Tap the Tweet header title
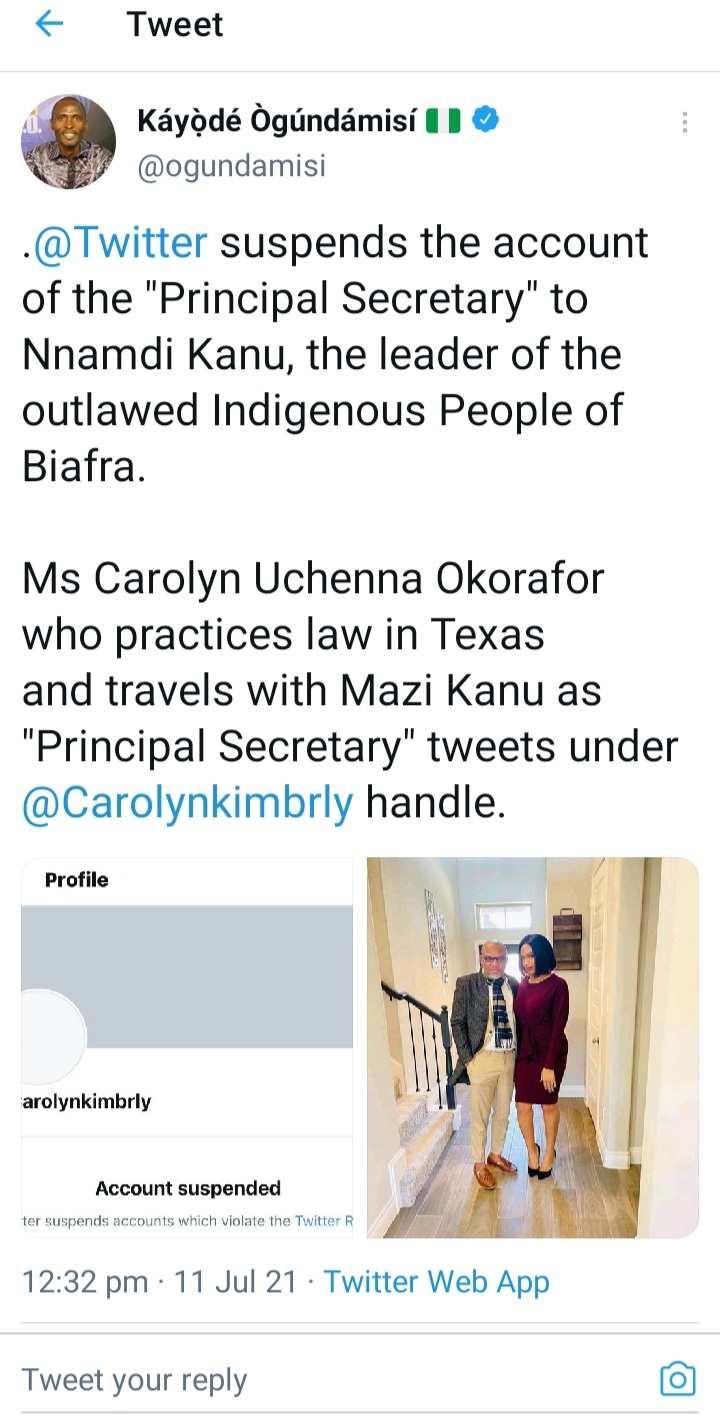The height and width of the screenshot is (1418, 720). [x=175, y=24]
